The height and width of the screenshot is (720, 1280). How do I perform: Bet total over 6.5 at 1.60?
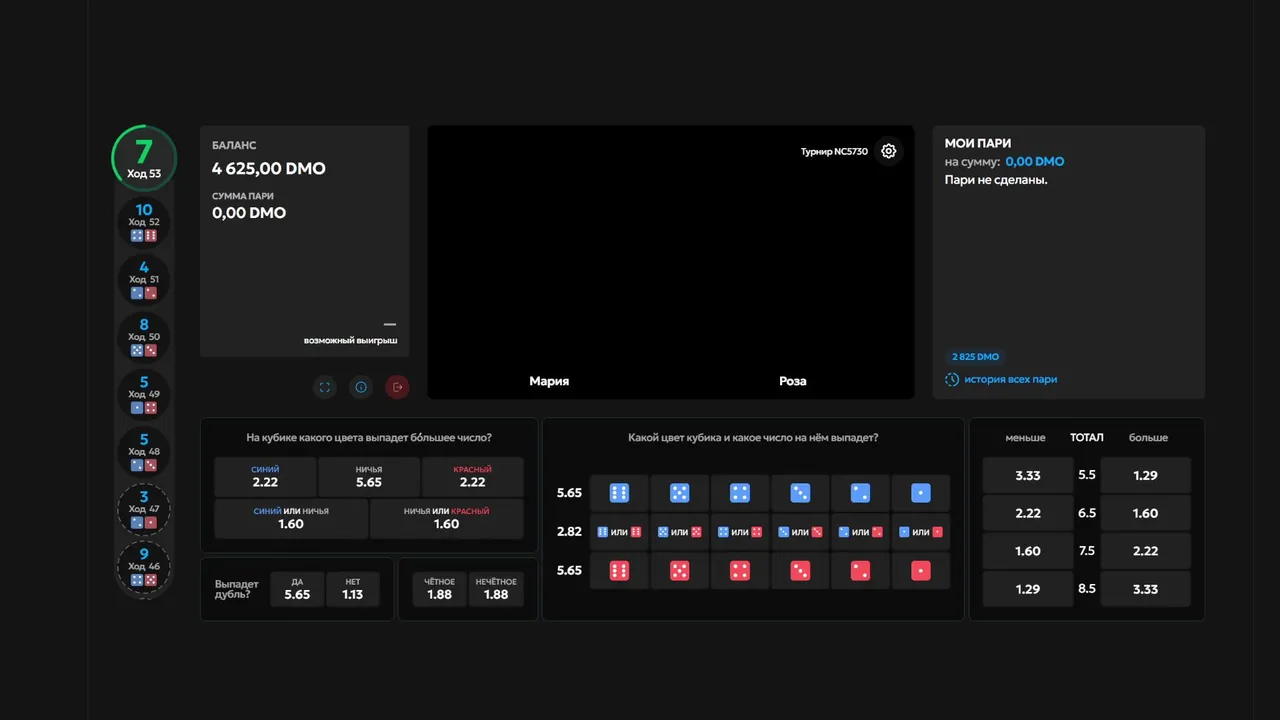(x=1146, y=513)
